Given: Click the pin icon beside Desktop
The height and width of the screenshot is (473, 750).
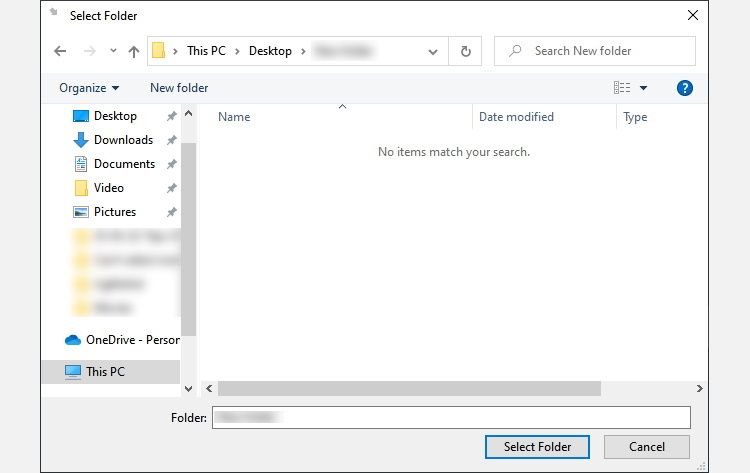Looking at the screenshot, I should (x=172, y=116).
